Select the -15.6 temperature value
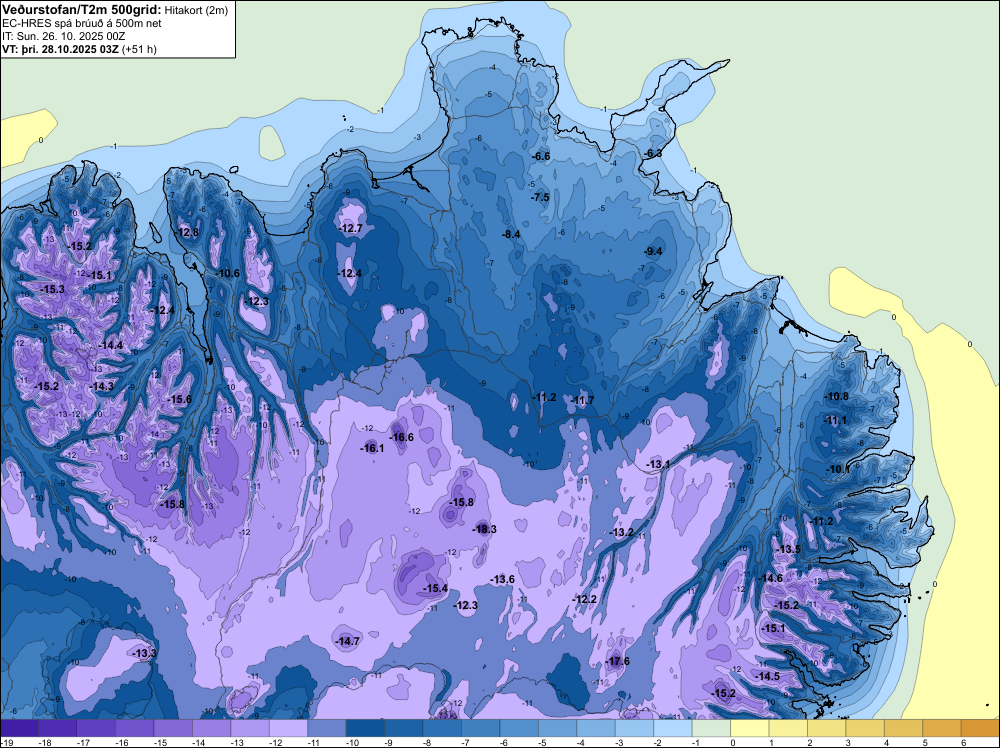Screen dimensions: 1000x748 (180, 399)
